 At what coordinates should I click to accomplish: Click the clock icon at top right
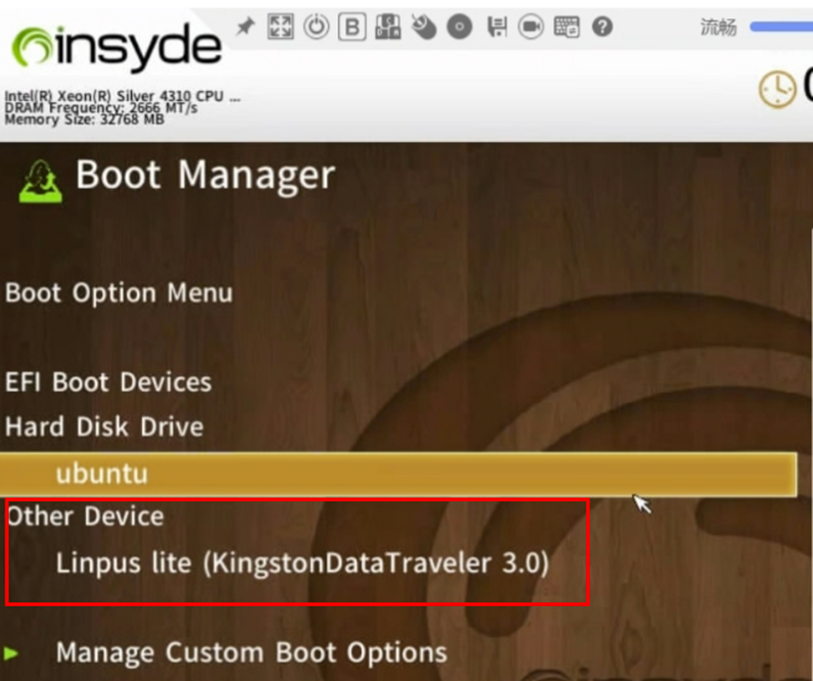(x=777, y=90)
